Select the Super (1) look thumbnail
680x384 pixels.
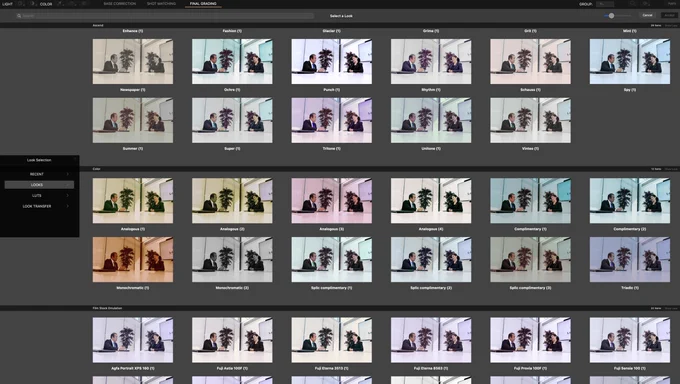(x=232, y=120)
